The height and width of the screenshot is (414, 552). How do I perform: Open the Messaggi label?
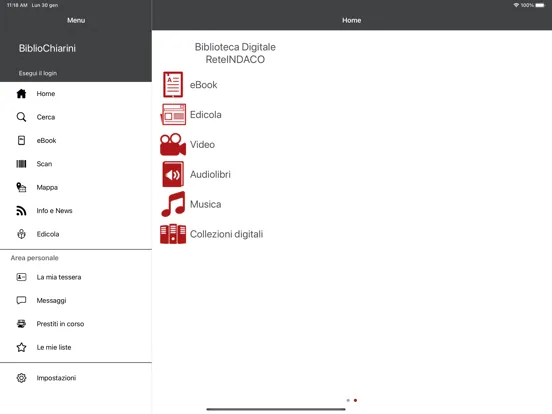pos(51,300)
